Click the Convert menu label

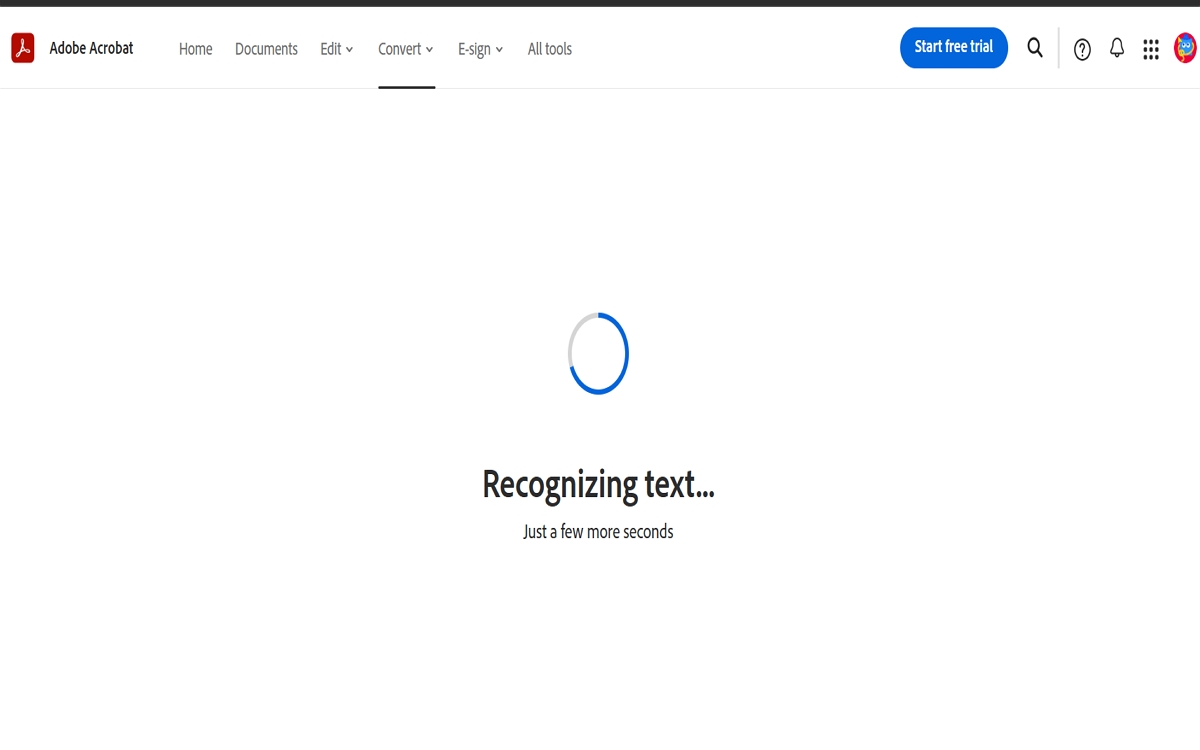click(x=399, y=49)
